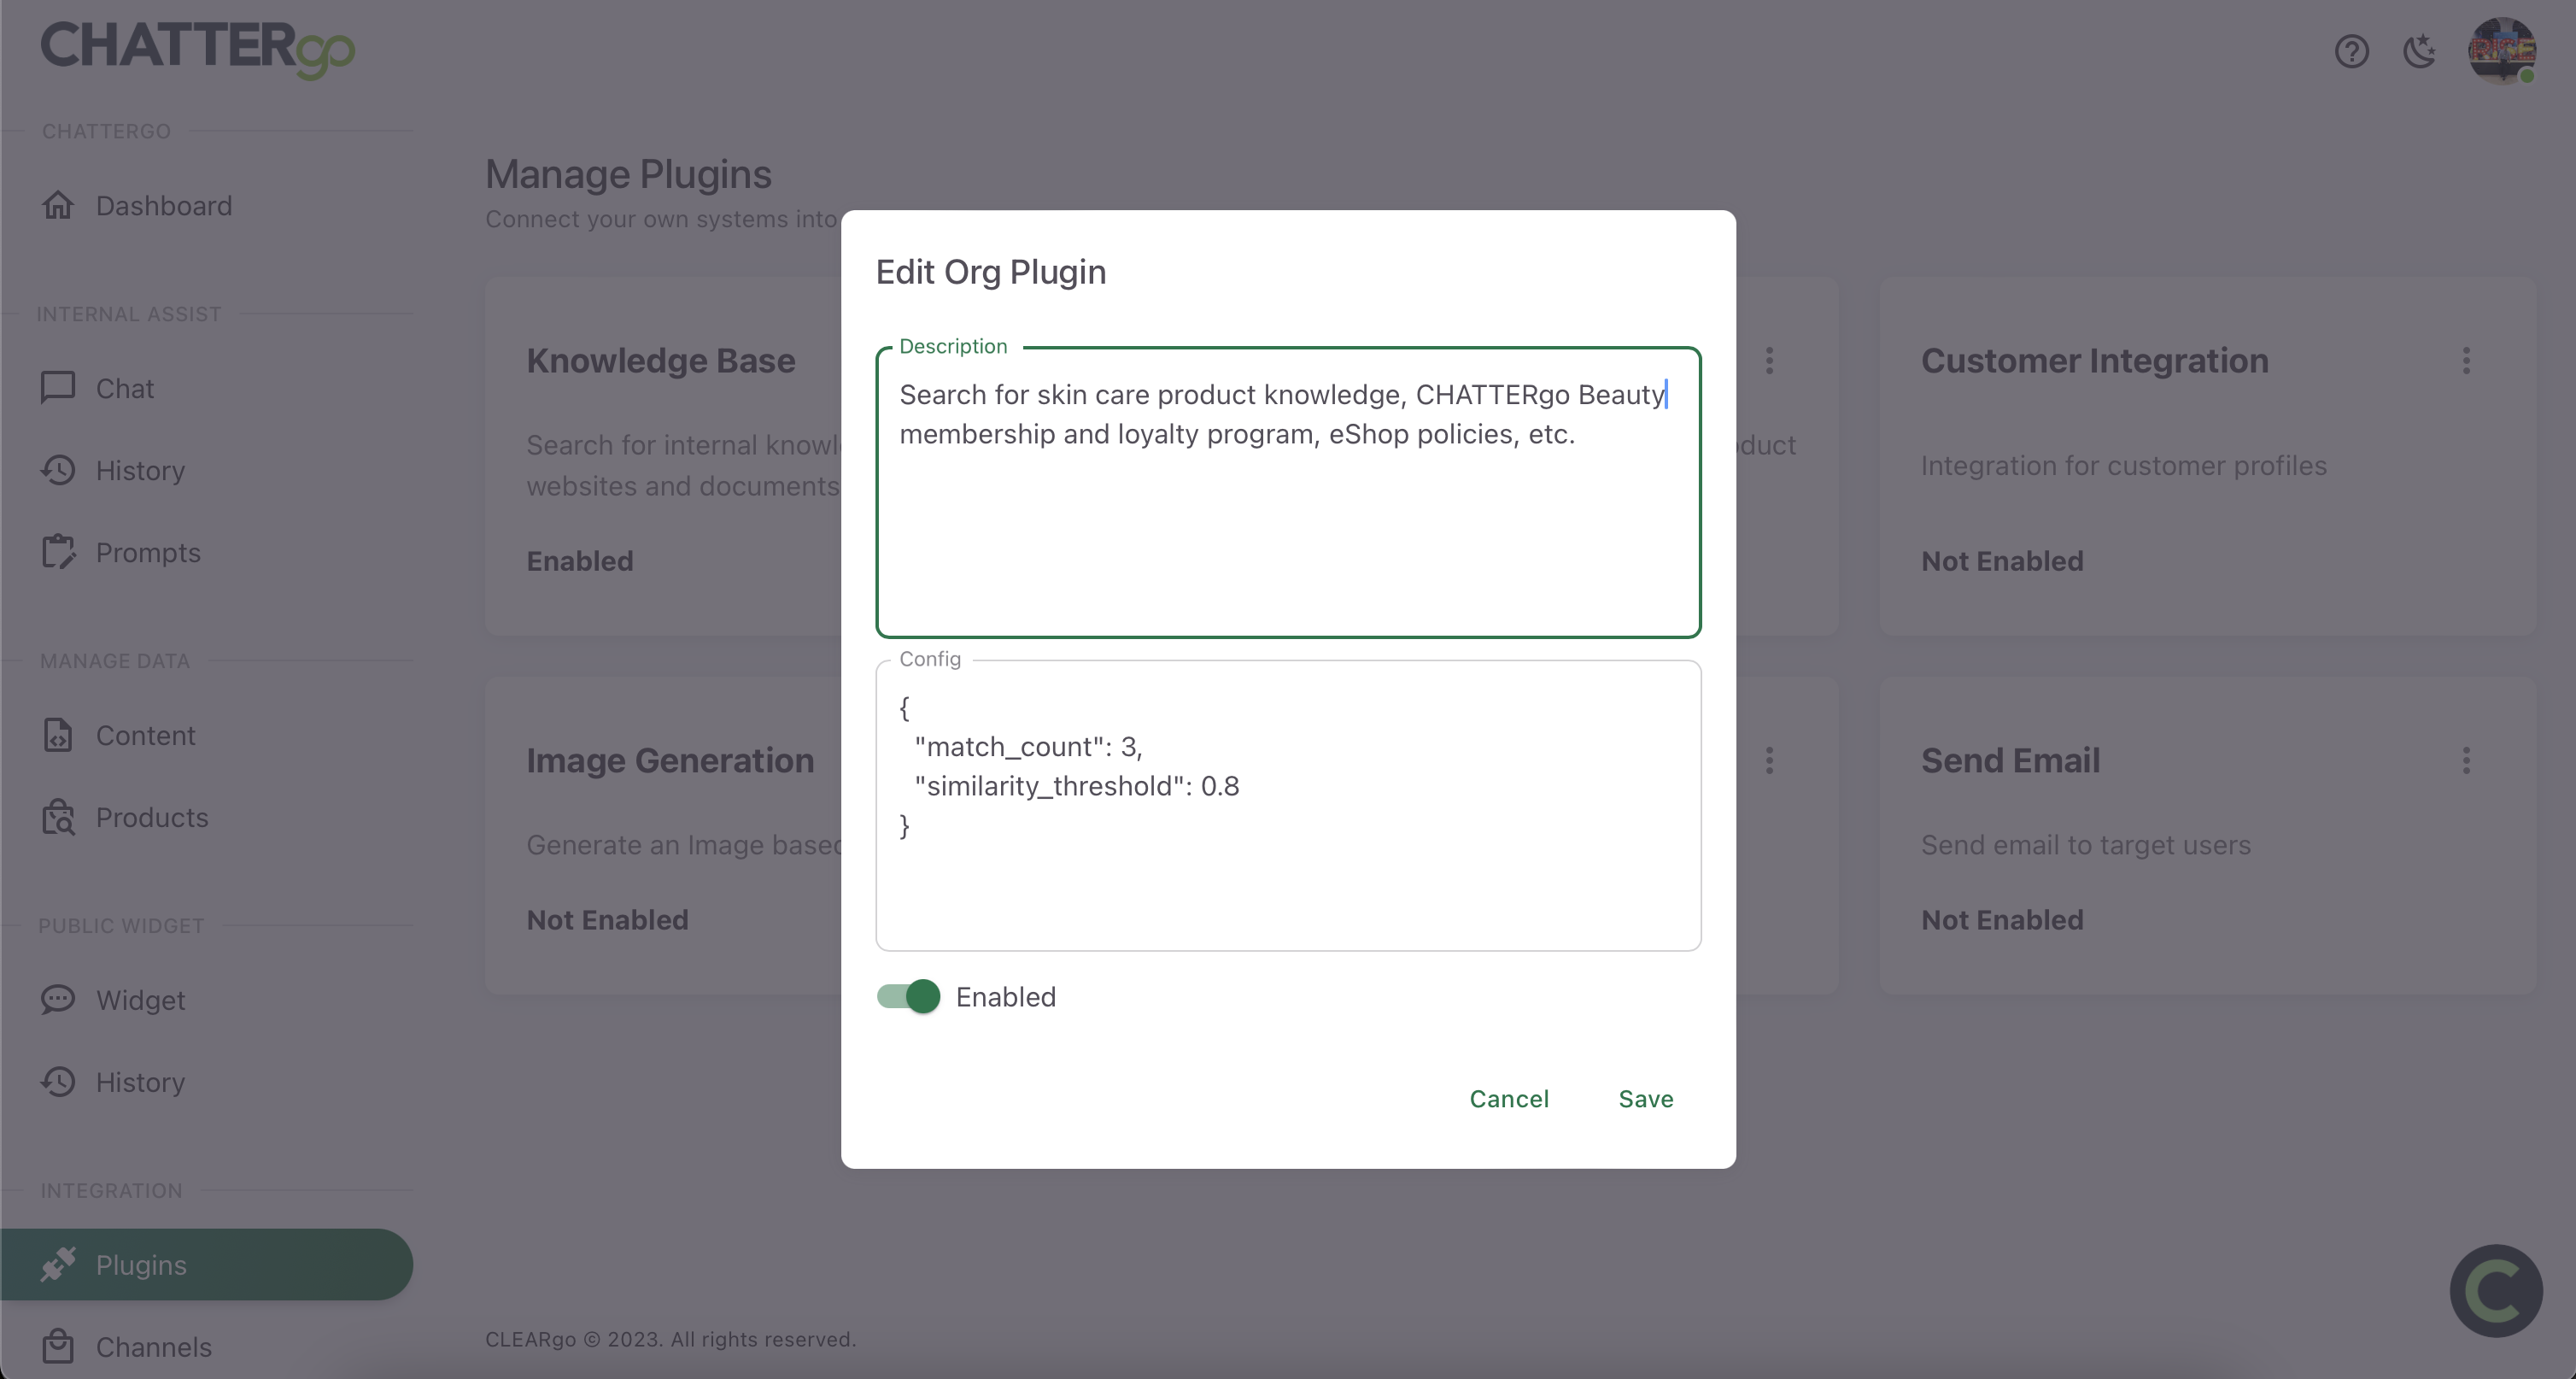
Task: Open Prompts menu item
Action: pos(148,552)
